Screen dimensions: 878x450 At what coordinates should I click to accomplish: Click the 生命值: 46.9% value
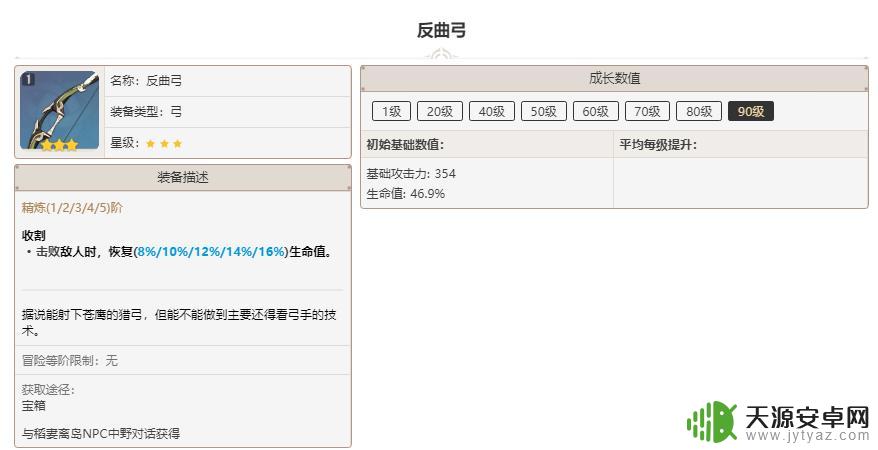pos(405,194)
